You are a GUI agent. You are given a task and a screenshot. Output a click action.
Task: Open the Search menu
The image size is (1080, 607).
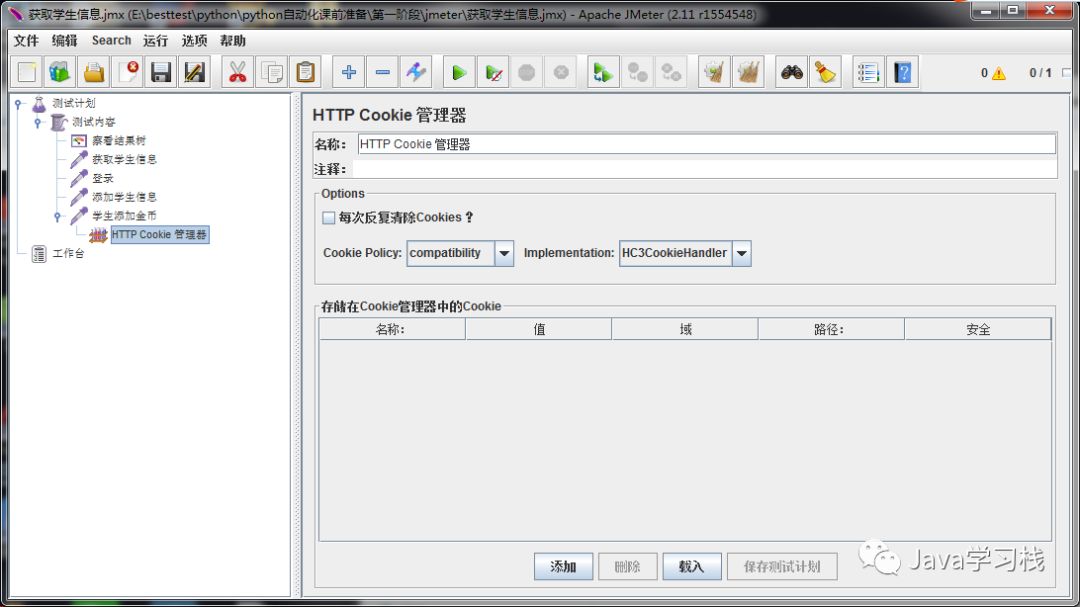[x=111, y=41]
